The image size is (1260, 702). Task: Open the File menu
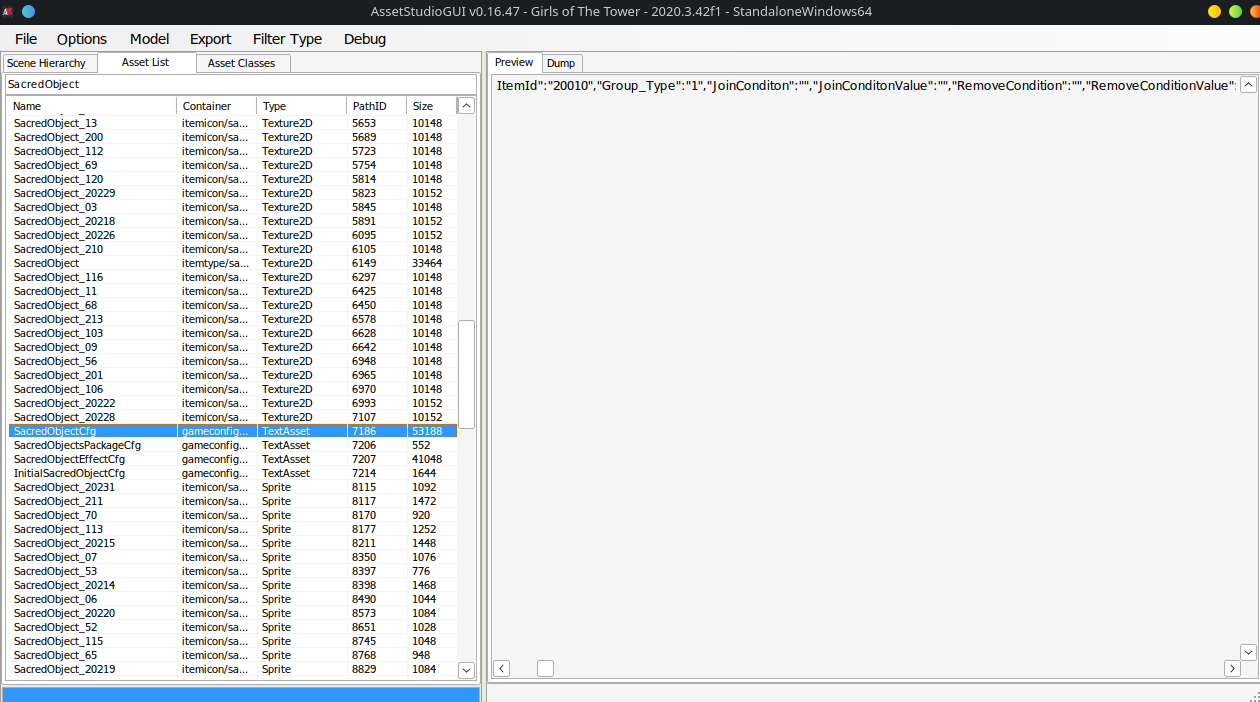click(26, 39)
